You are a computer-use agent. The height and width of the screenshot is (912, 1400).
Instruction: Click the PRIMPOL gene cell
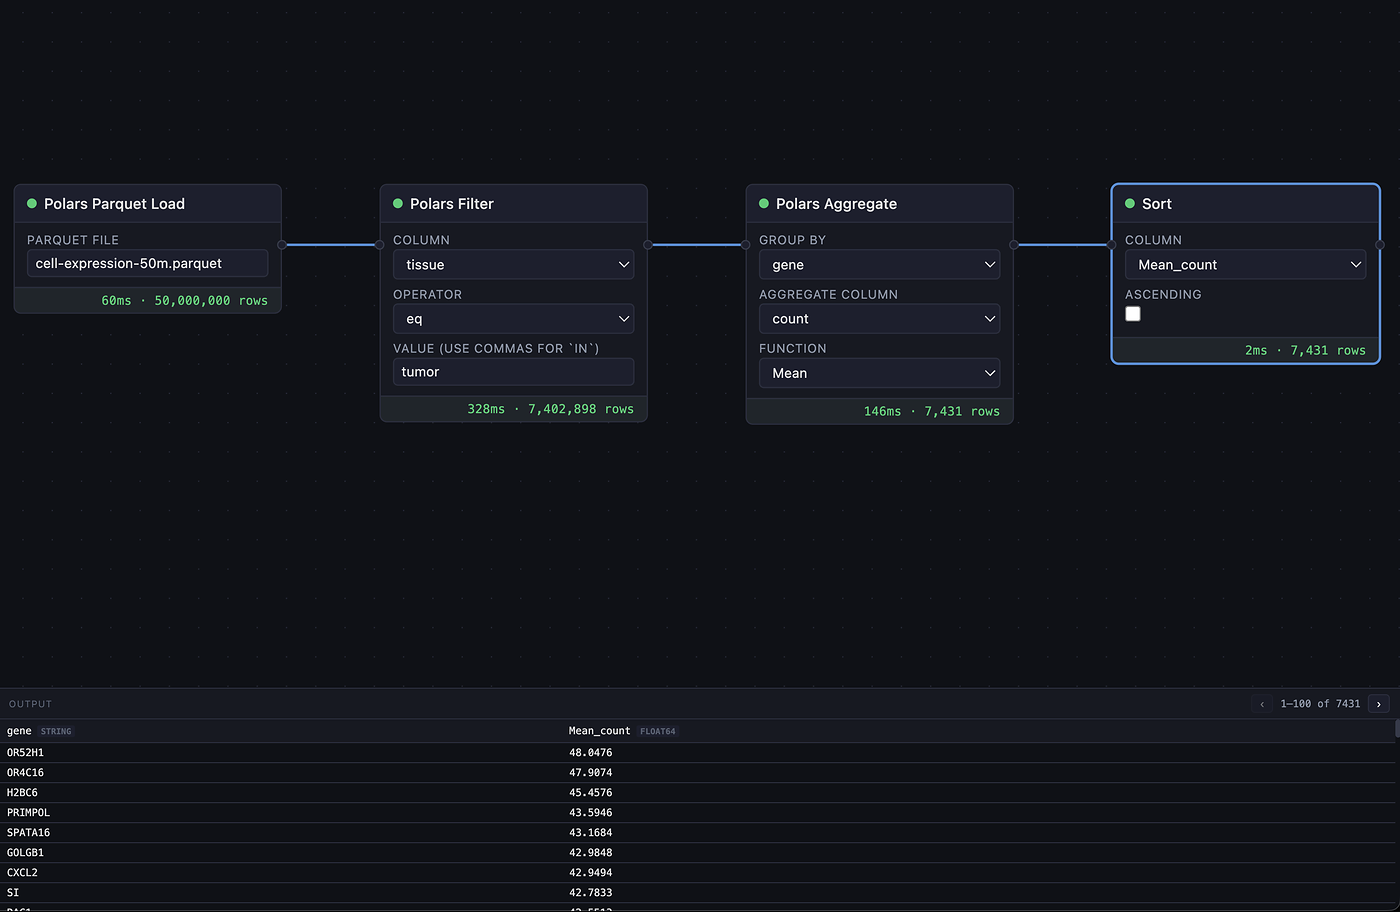click(28, 812)
